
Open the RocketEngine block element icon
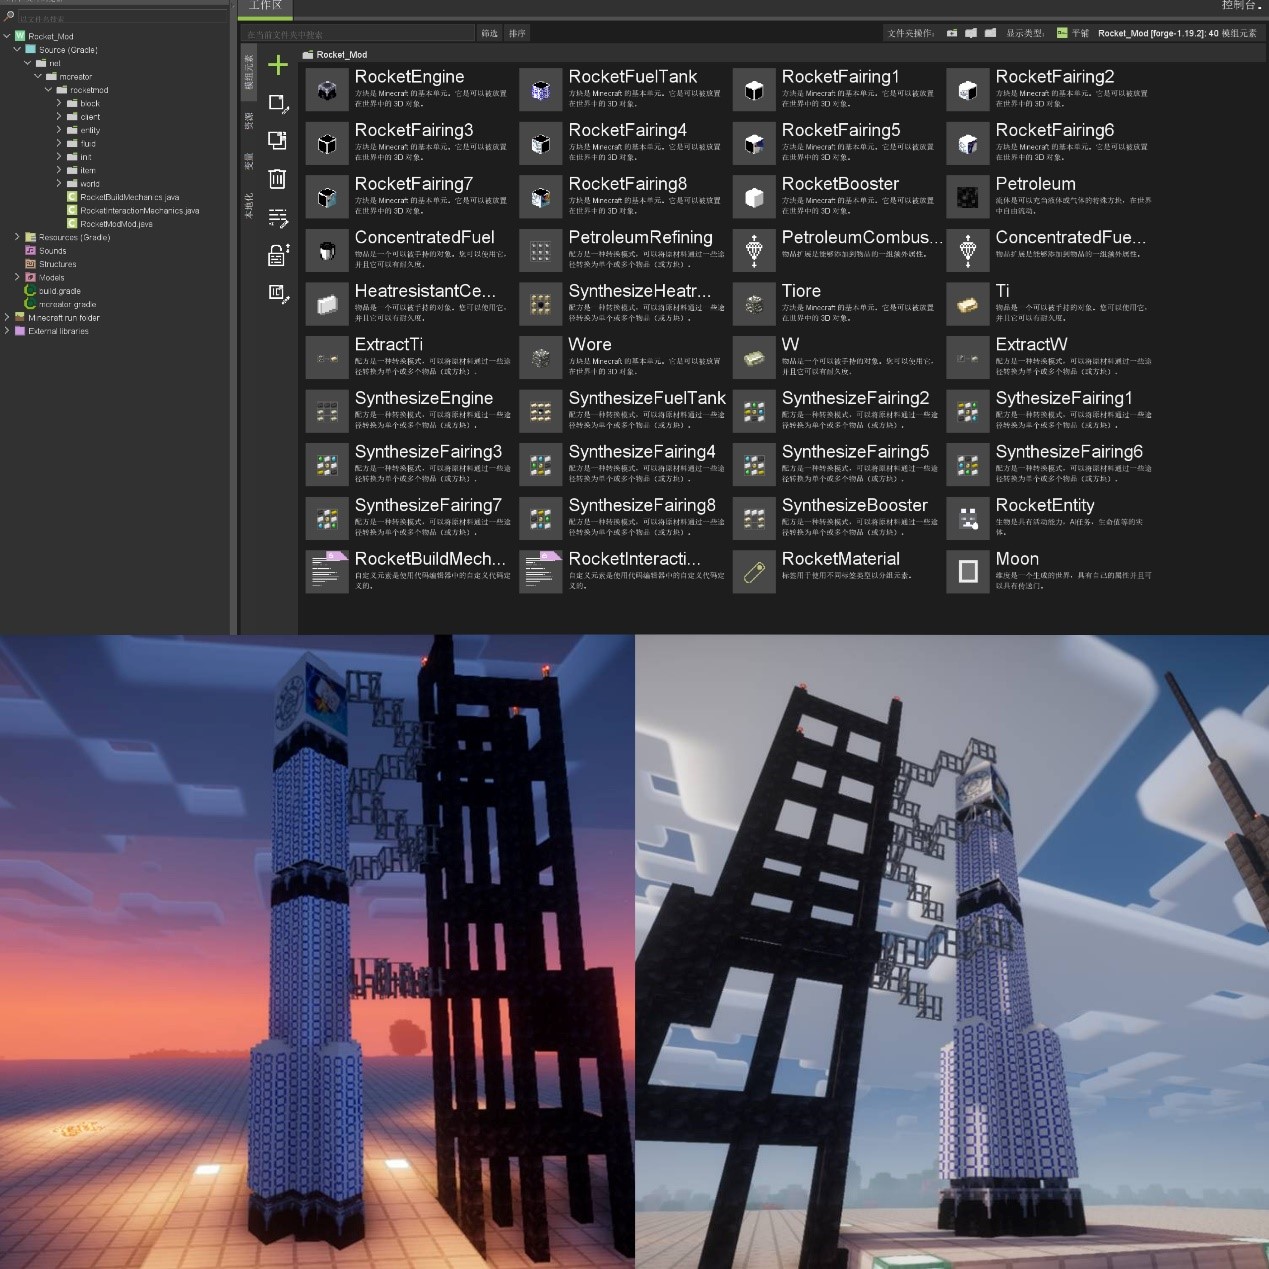(x=327, y=90)
